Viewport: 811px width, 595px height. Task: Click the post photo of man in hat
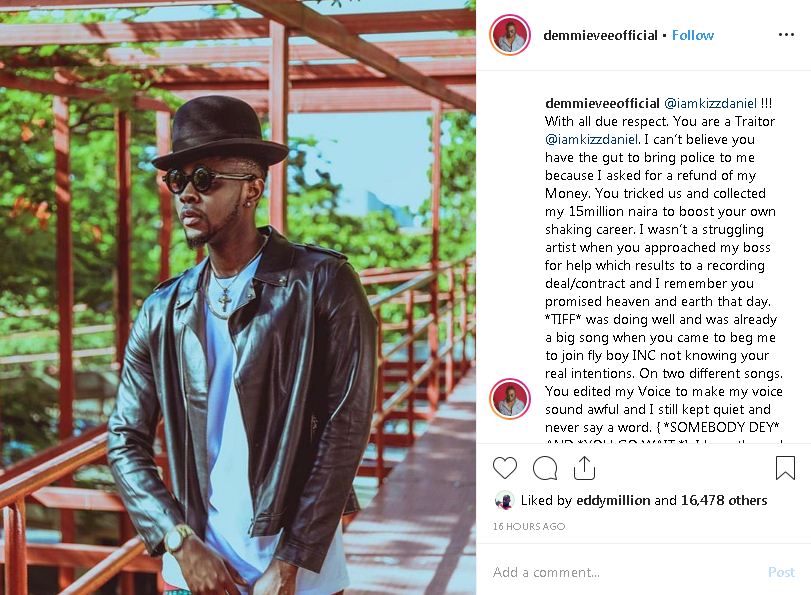[238, 298]
